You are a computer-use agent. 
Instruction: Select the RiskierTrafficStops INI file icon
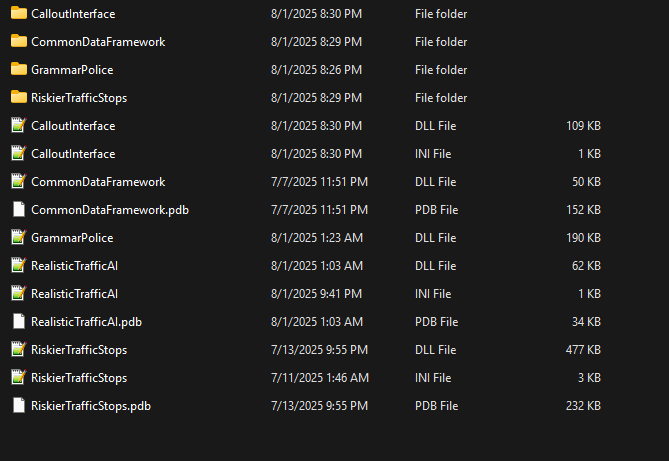coord(18,378)
